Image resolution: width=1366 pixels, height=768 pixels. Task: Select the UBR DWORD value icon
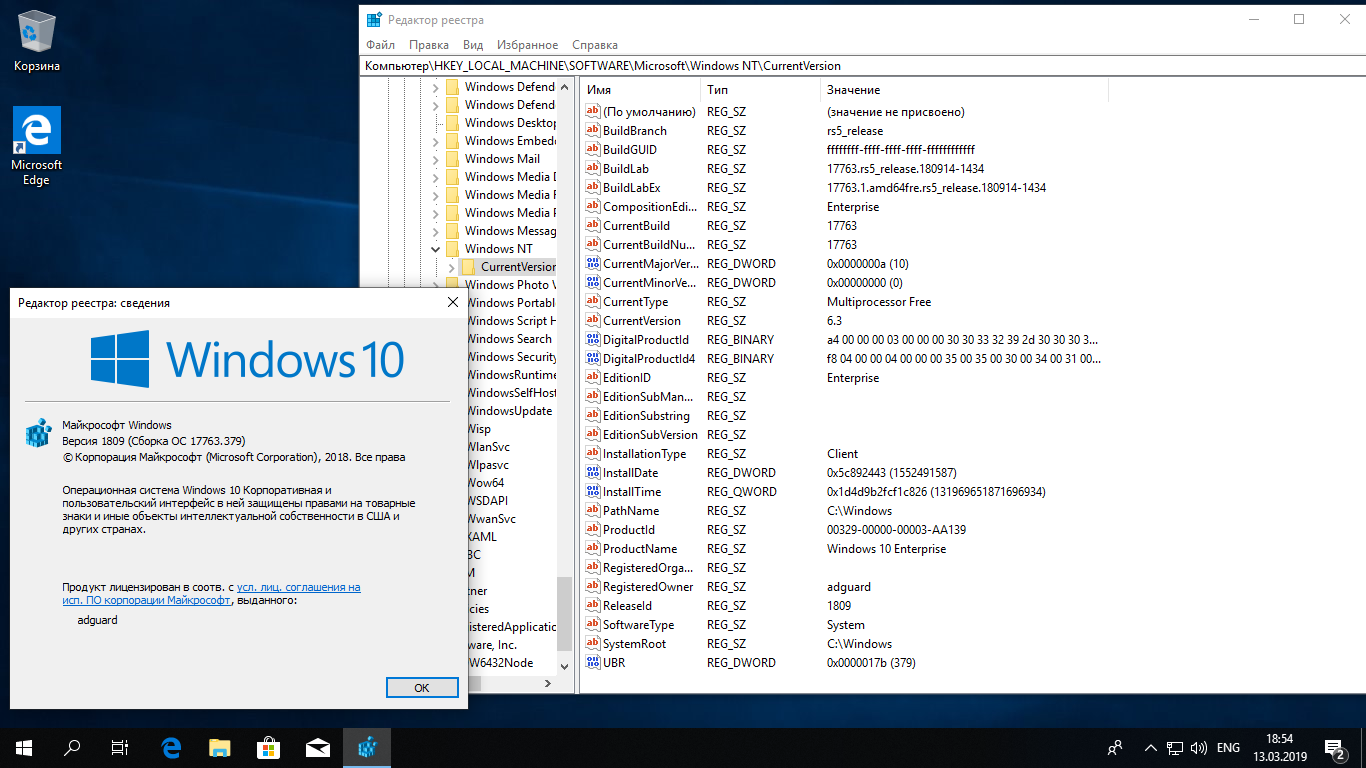592,663
